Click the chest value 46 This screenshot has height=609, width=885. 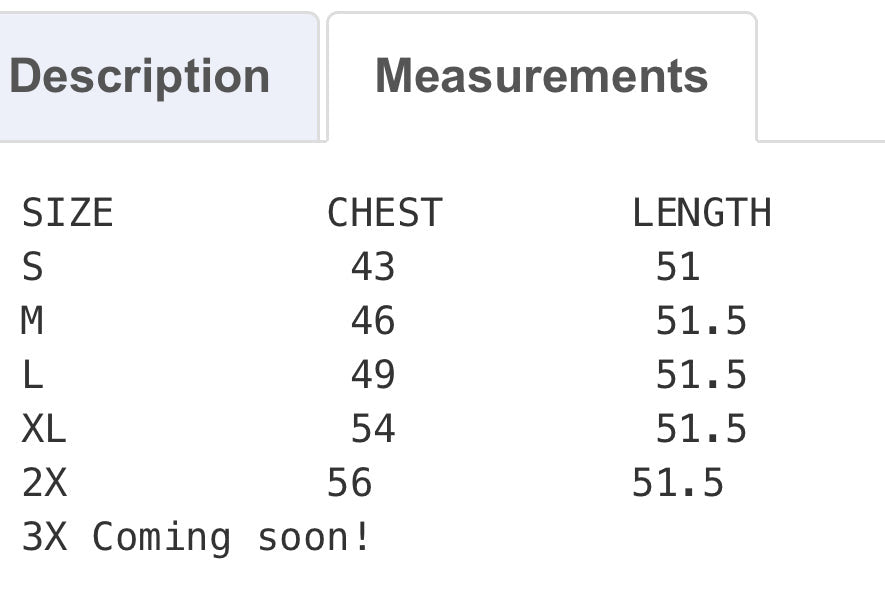[x=373, y=321]
